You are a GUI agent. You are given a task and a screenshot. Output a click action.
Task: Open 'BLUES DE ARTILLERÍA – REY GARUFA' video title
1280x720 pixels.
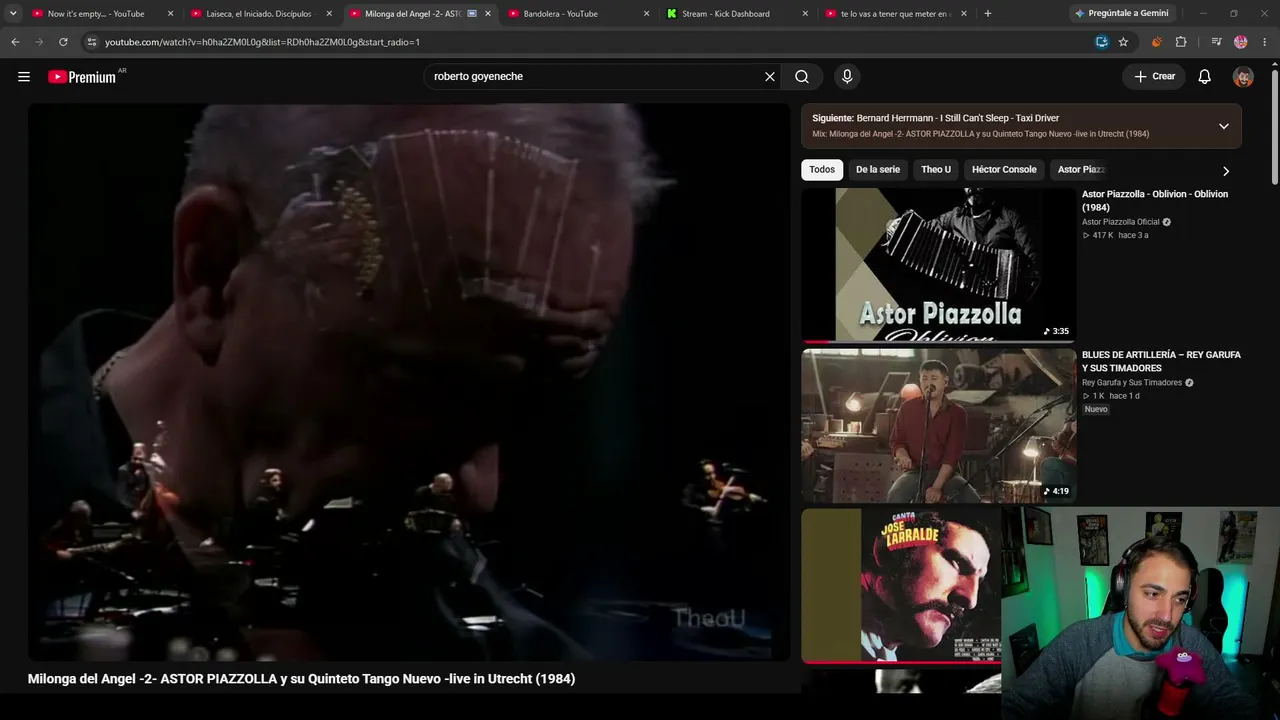pyautogui.click(x=1161, y=361)
